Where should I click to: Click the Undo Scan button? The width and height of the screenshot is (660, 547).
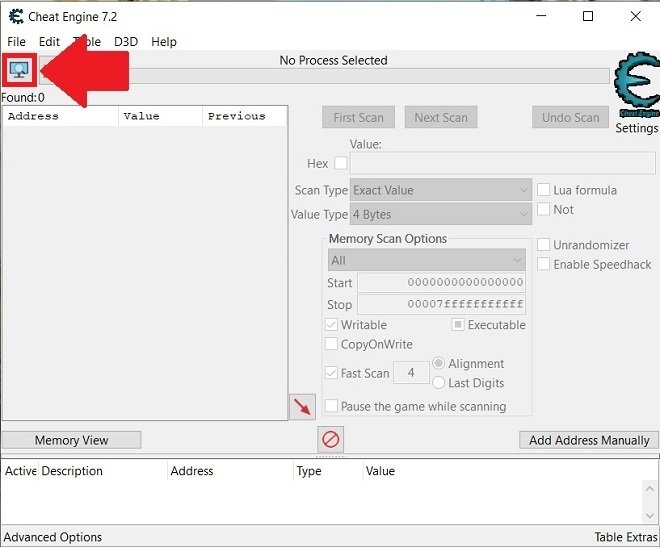pyautogui.click(x=570, y=117)
